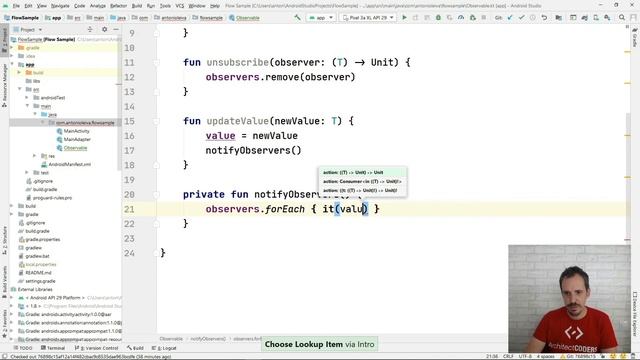Click line 15 fold marker in gutter
The image size is (640, 360).
(x=156, y=121)
